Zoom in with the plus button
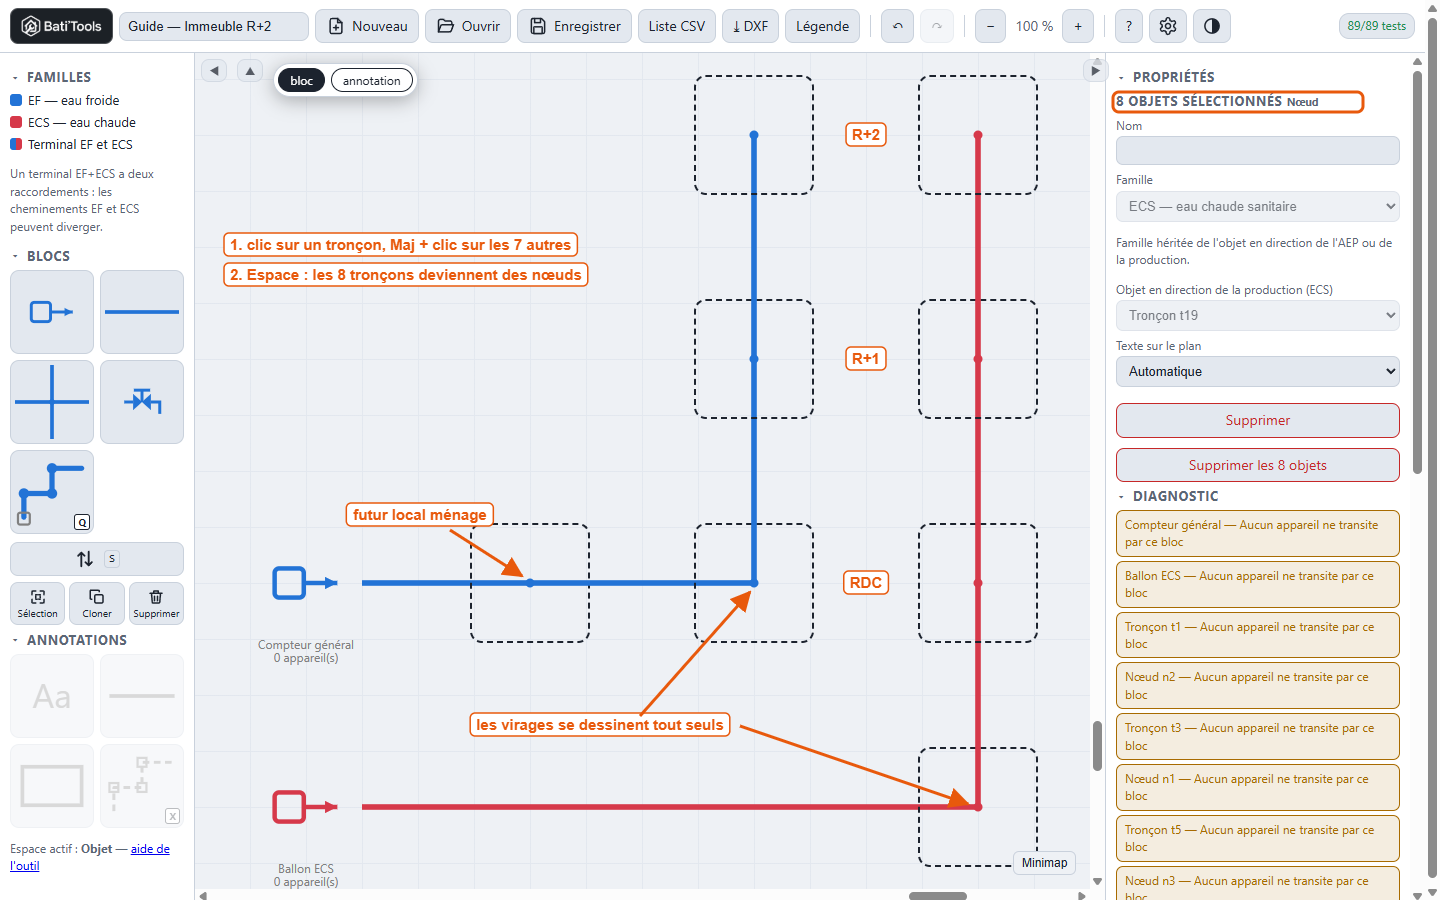The height and width of the screenshot is (900, 1440). tap(1078, 26)
